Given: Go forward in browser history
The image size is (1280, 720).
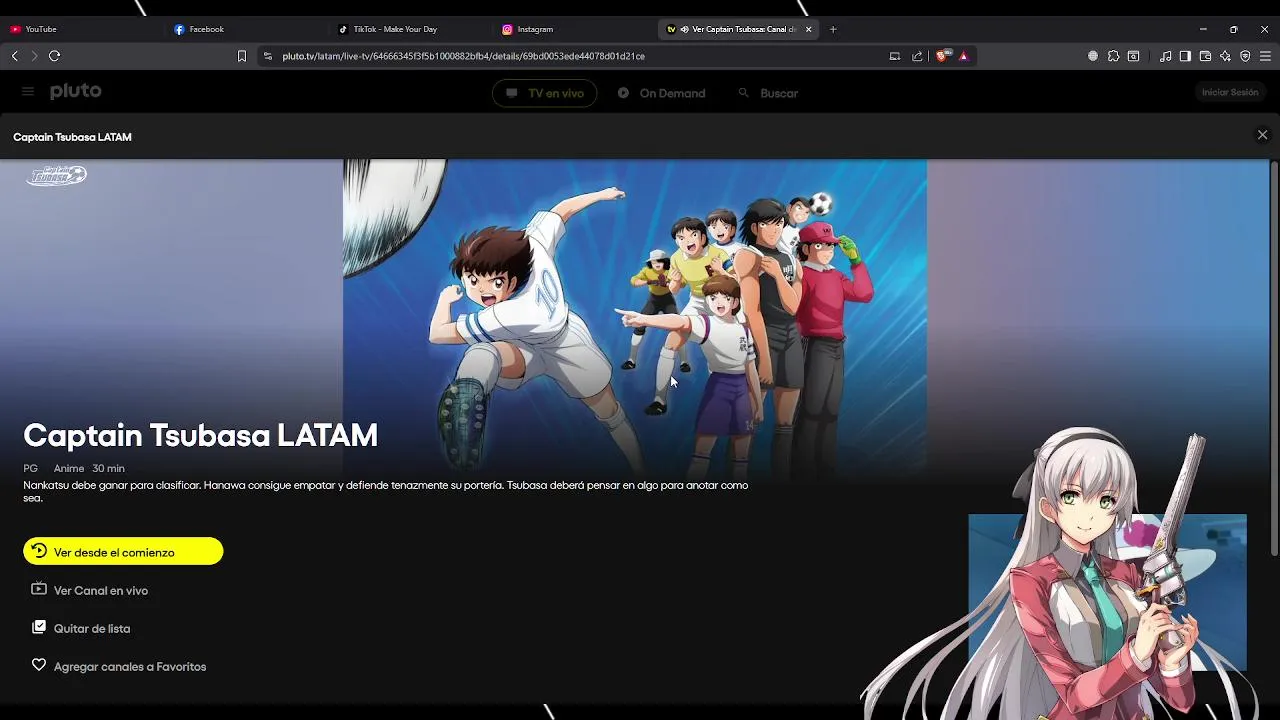Looking at the screenshot, I should tap(34, 56).
